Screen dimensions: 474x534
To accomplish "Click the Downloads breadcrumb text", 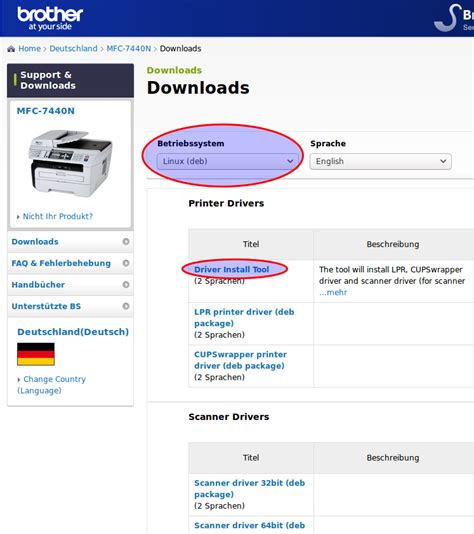I will (180, 49).
